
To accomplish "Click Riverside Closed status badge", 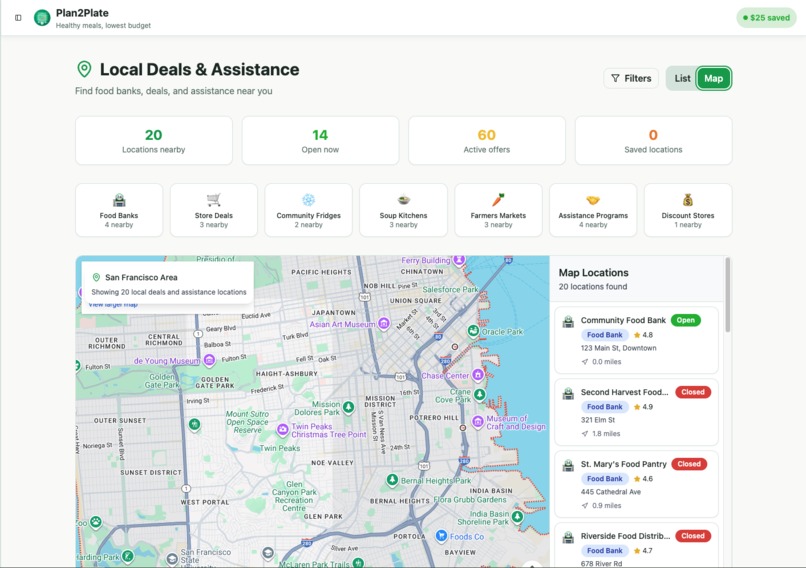I will coord(693,536).
